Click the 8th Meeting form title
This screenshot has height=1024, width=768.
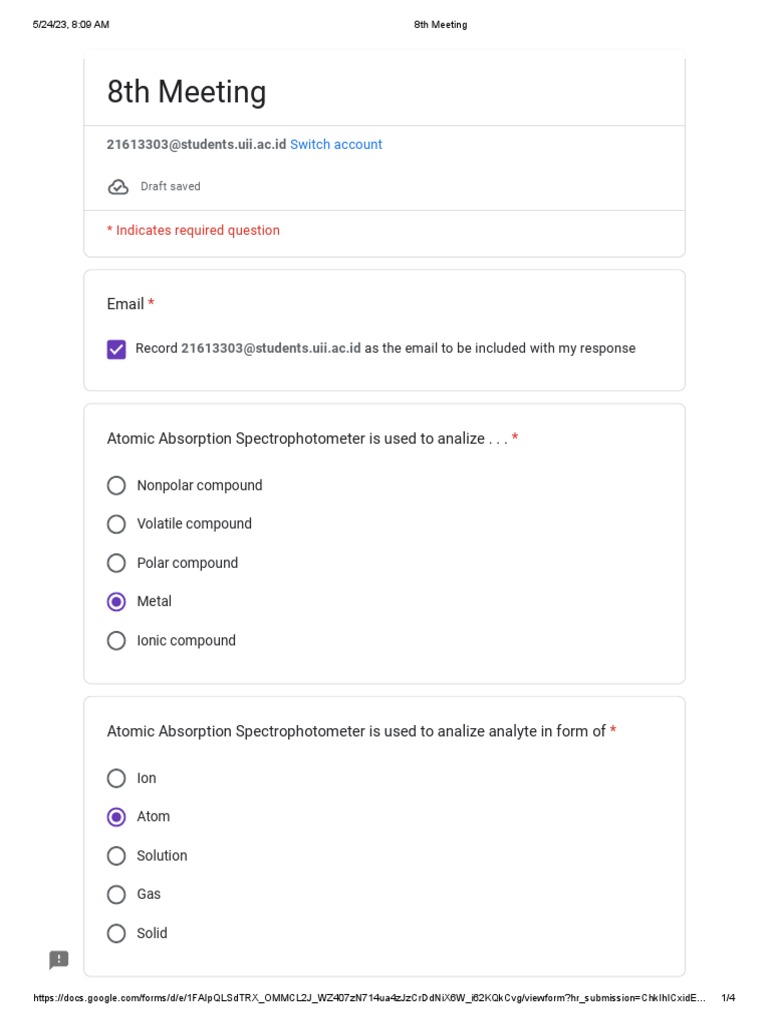[x=187, y=92]
